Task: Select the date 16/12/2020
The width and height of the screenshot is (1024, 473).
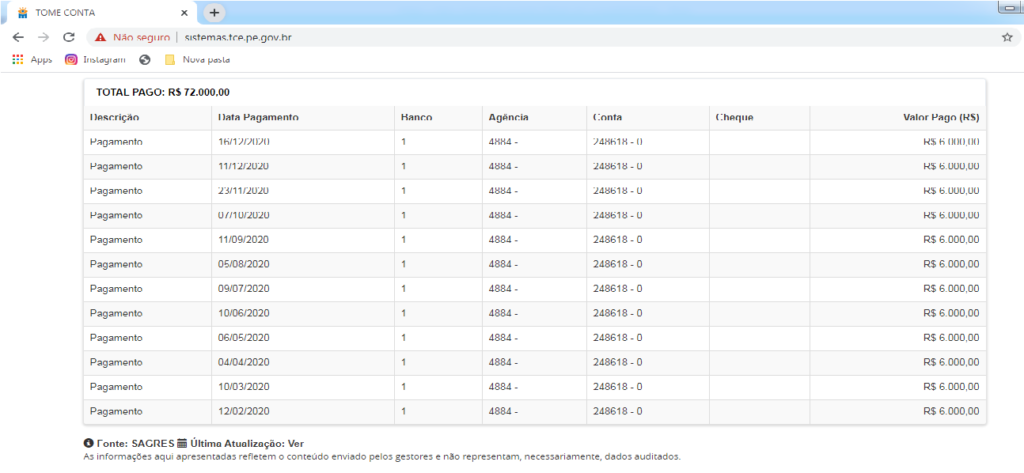Action: (x=244, y=141)
